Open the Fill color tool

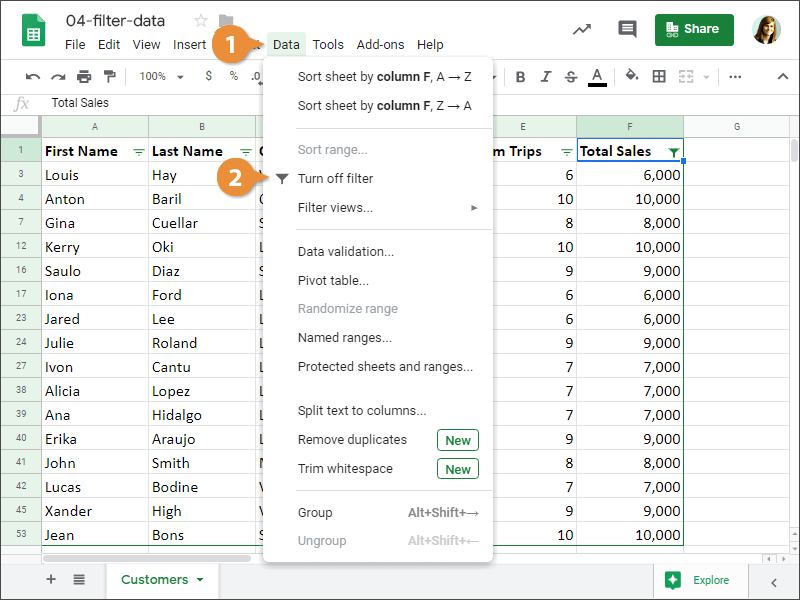coord(630,77)
